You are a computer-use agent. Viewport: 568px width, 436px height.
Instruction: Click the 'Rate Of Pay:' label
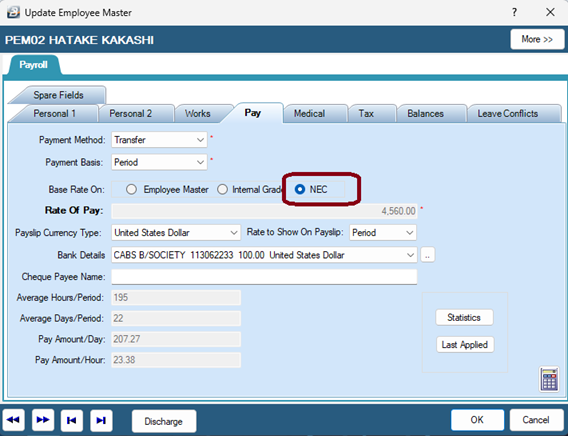74,210
